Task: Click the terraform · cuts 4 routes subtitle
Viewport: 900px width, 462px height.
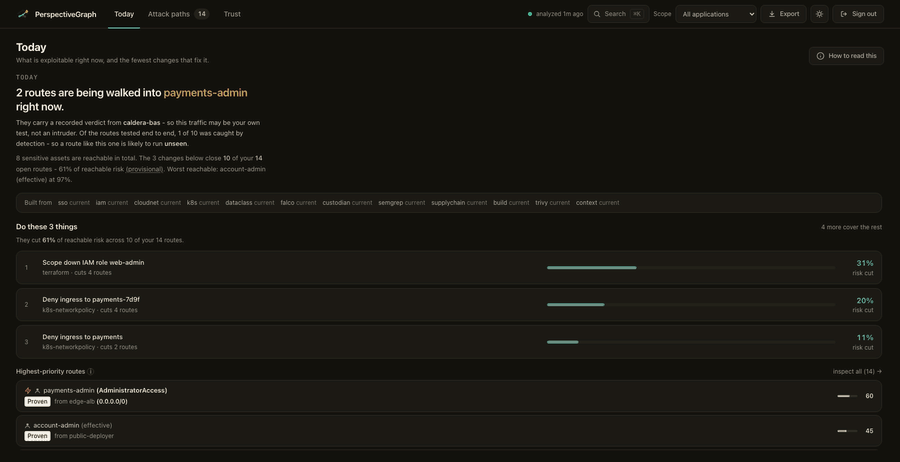Action: [77, 273]
